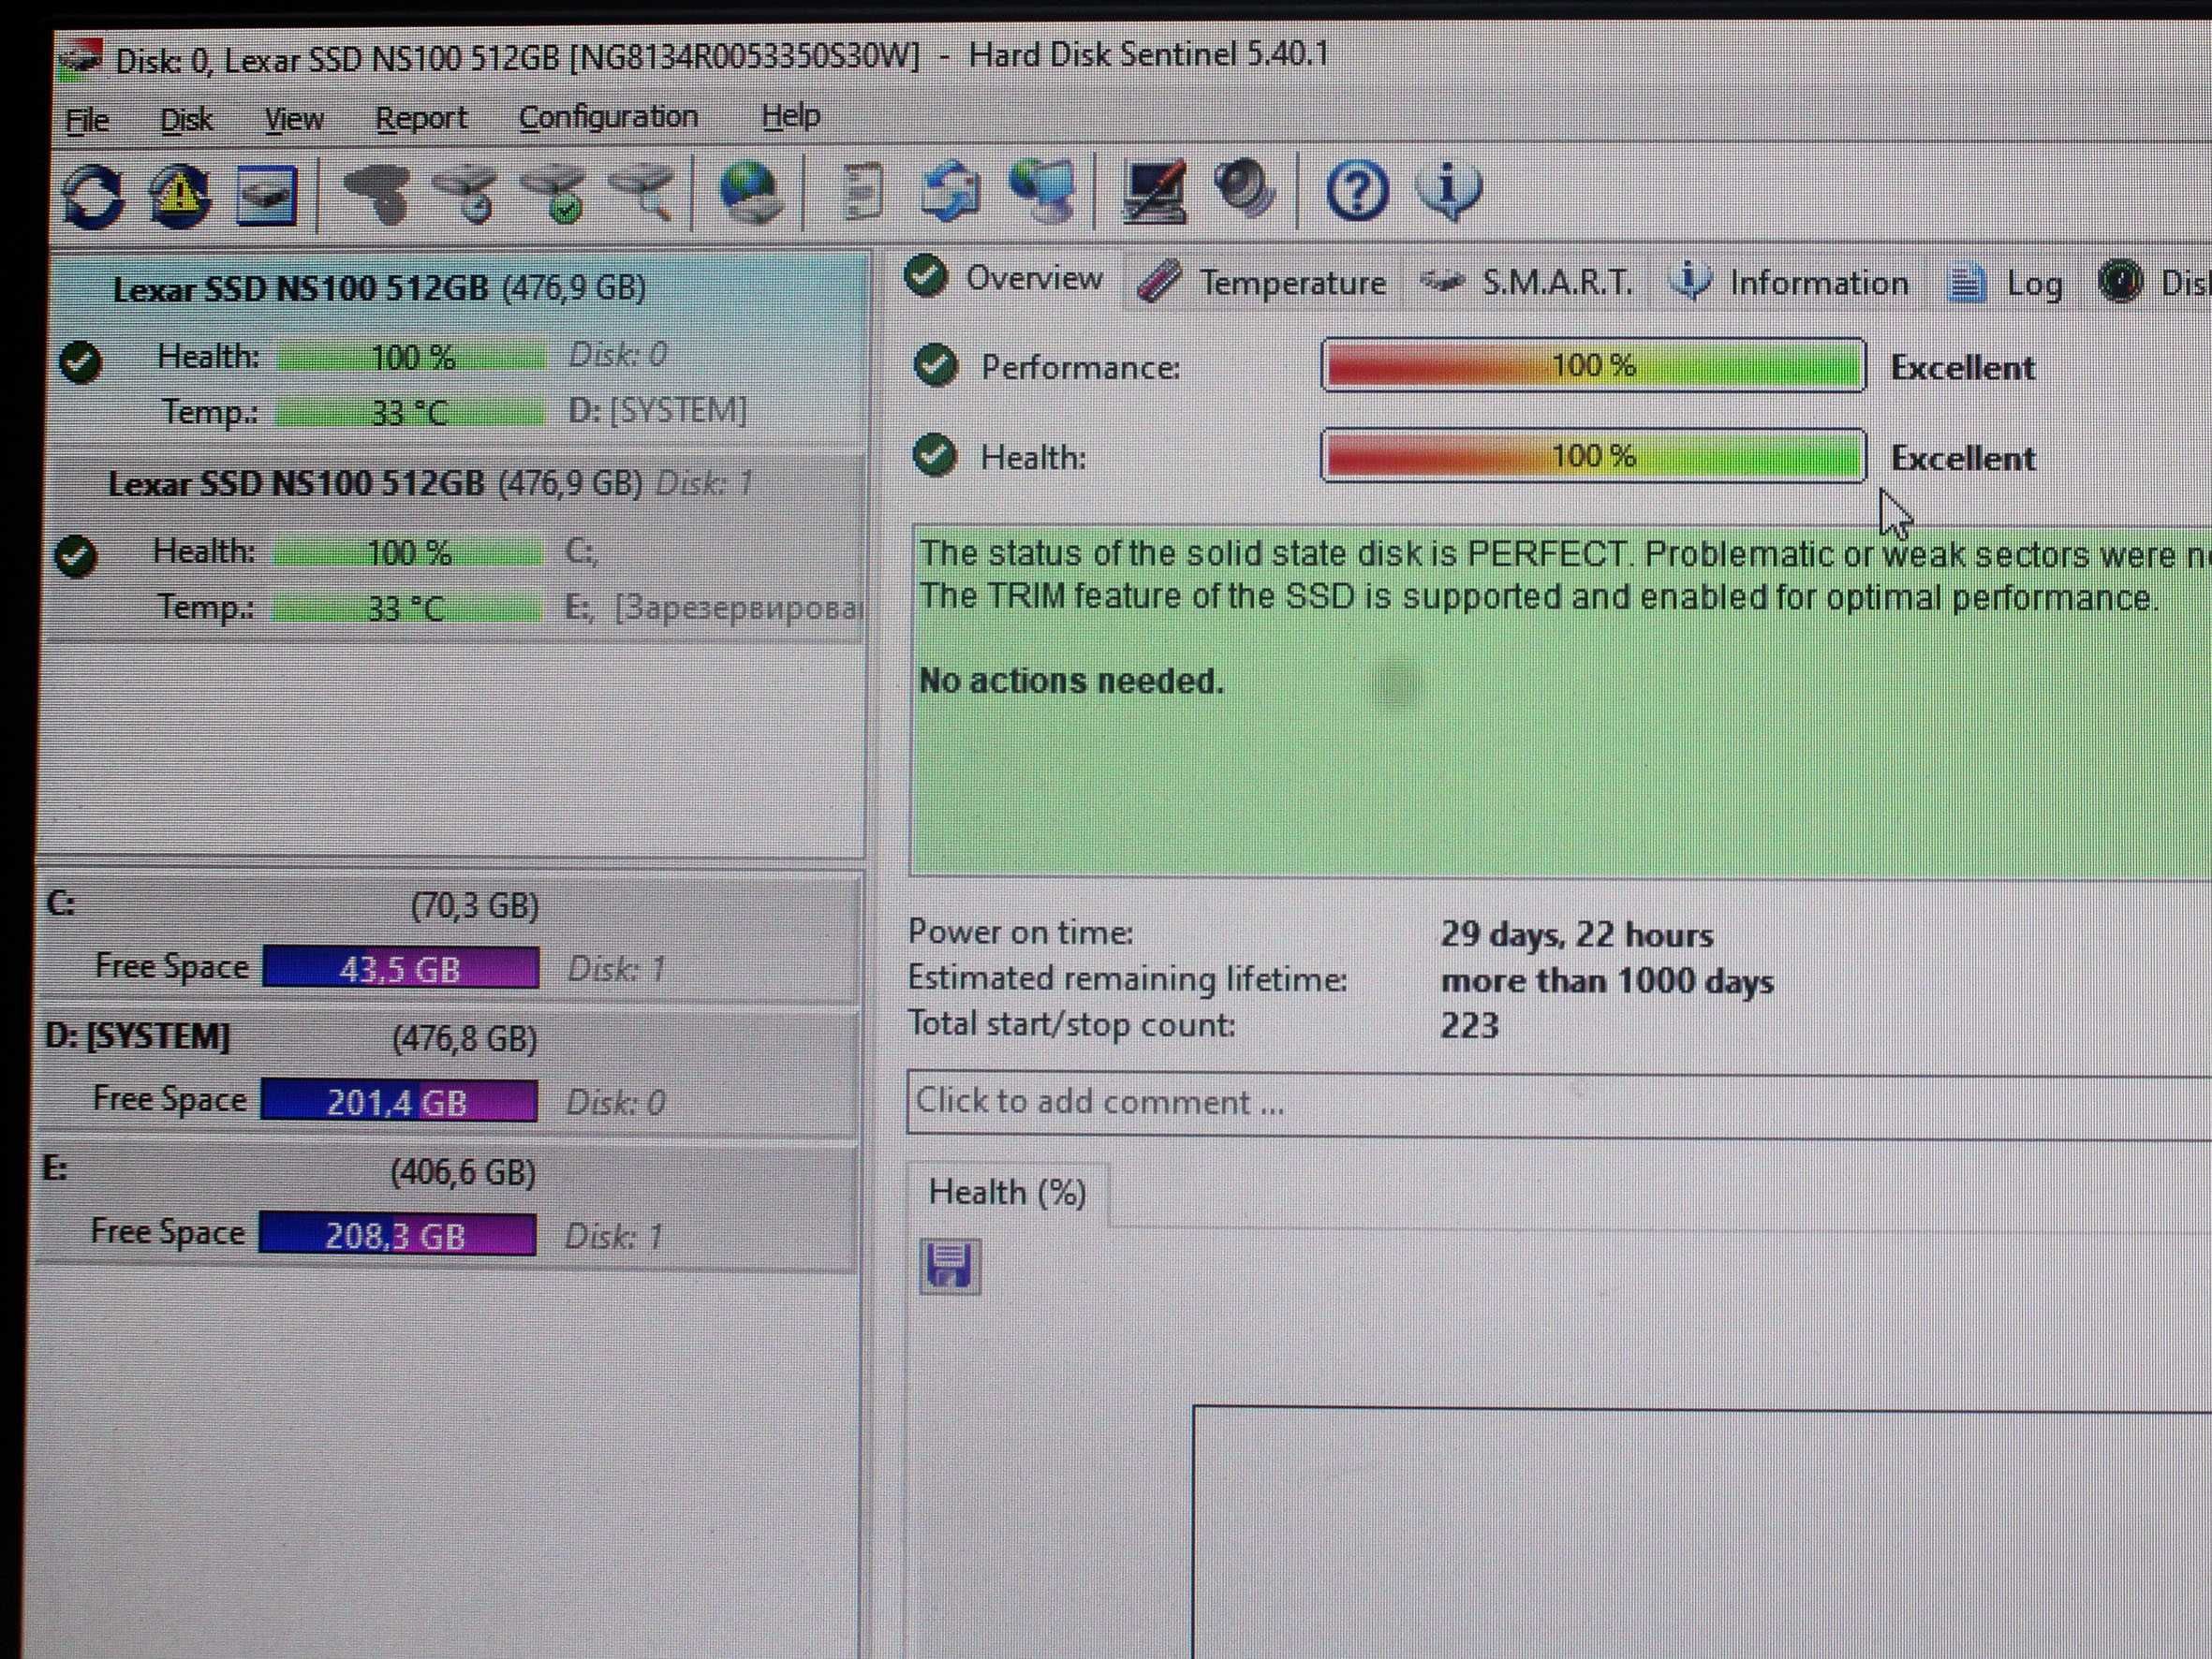The width and height of the screenshot is (2212, 1659).
Task: Click the 208,3 GB free space bar
Action: click(397, 1235)
